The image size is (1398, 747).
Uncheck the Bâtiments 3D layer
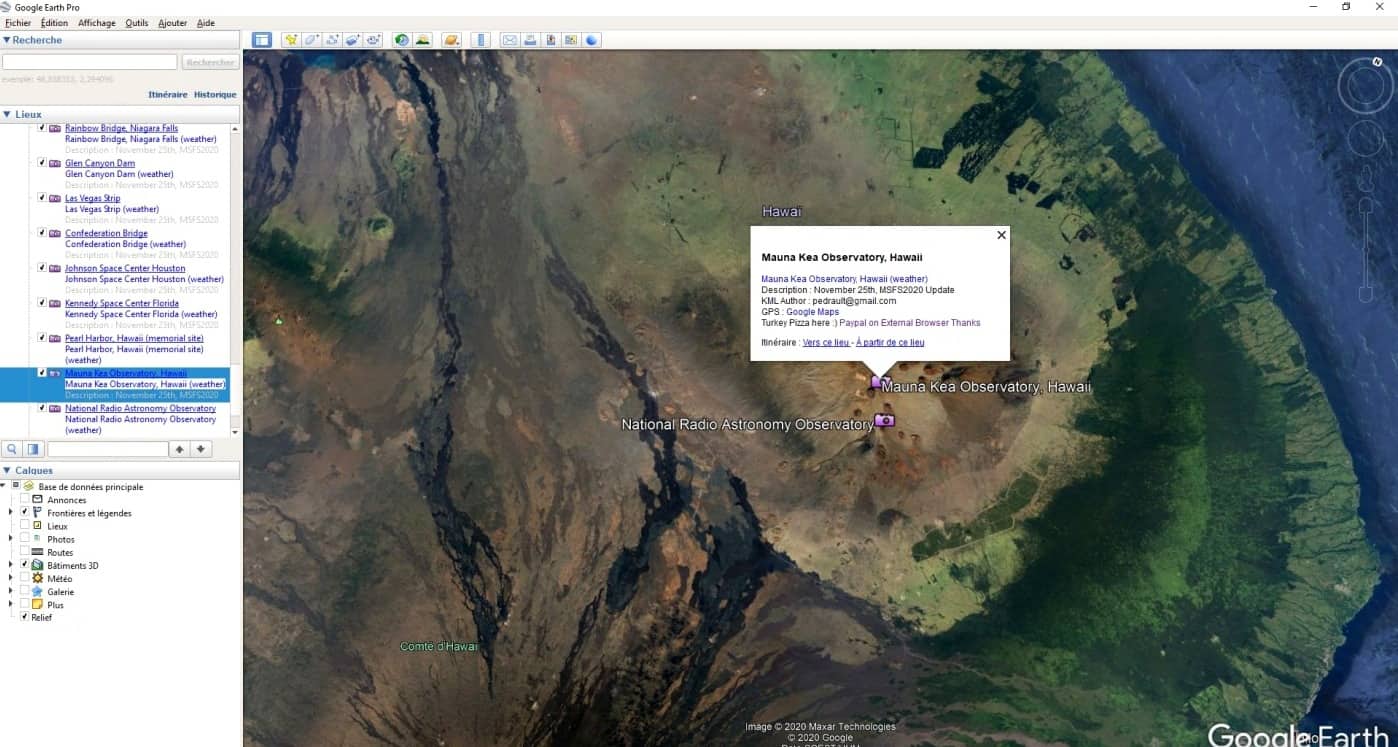point(25,565)
